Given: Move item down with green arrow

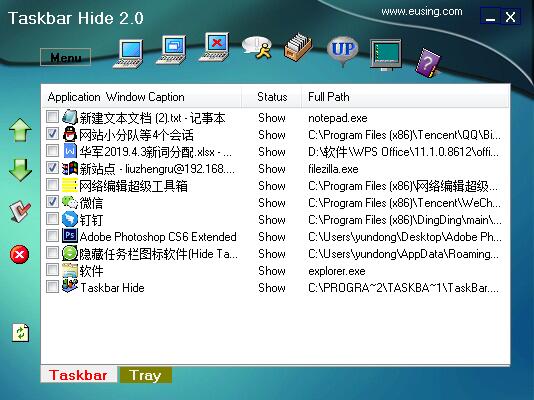Looking at the screenshot, I should pos(20,170).
